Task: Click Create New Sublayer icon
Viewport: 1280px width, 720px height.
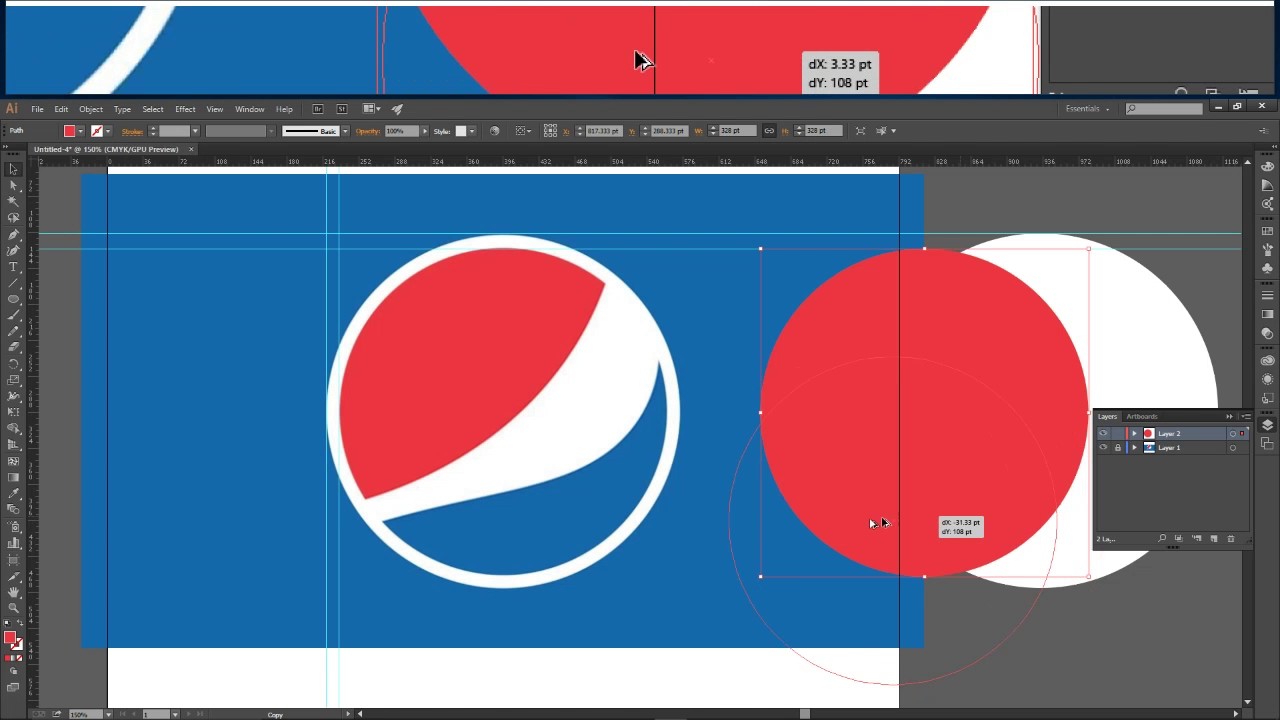Action: [x=1197, y=539]
